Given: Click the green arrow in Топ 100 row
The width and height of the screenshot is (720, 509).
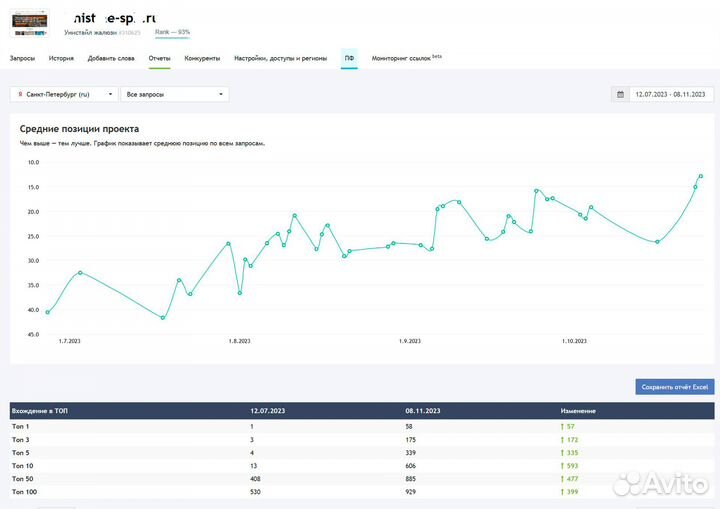Looking at the screenshot, I should [x=563, y=491].
